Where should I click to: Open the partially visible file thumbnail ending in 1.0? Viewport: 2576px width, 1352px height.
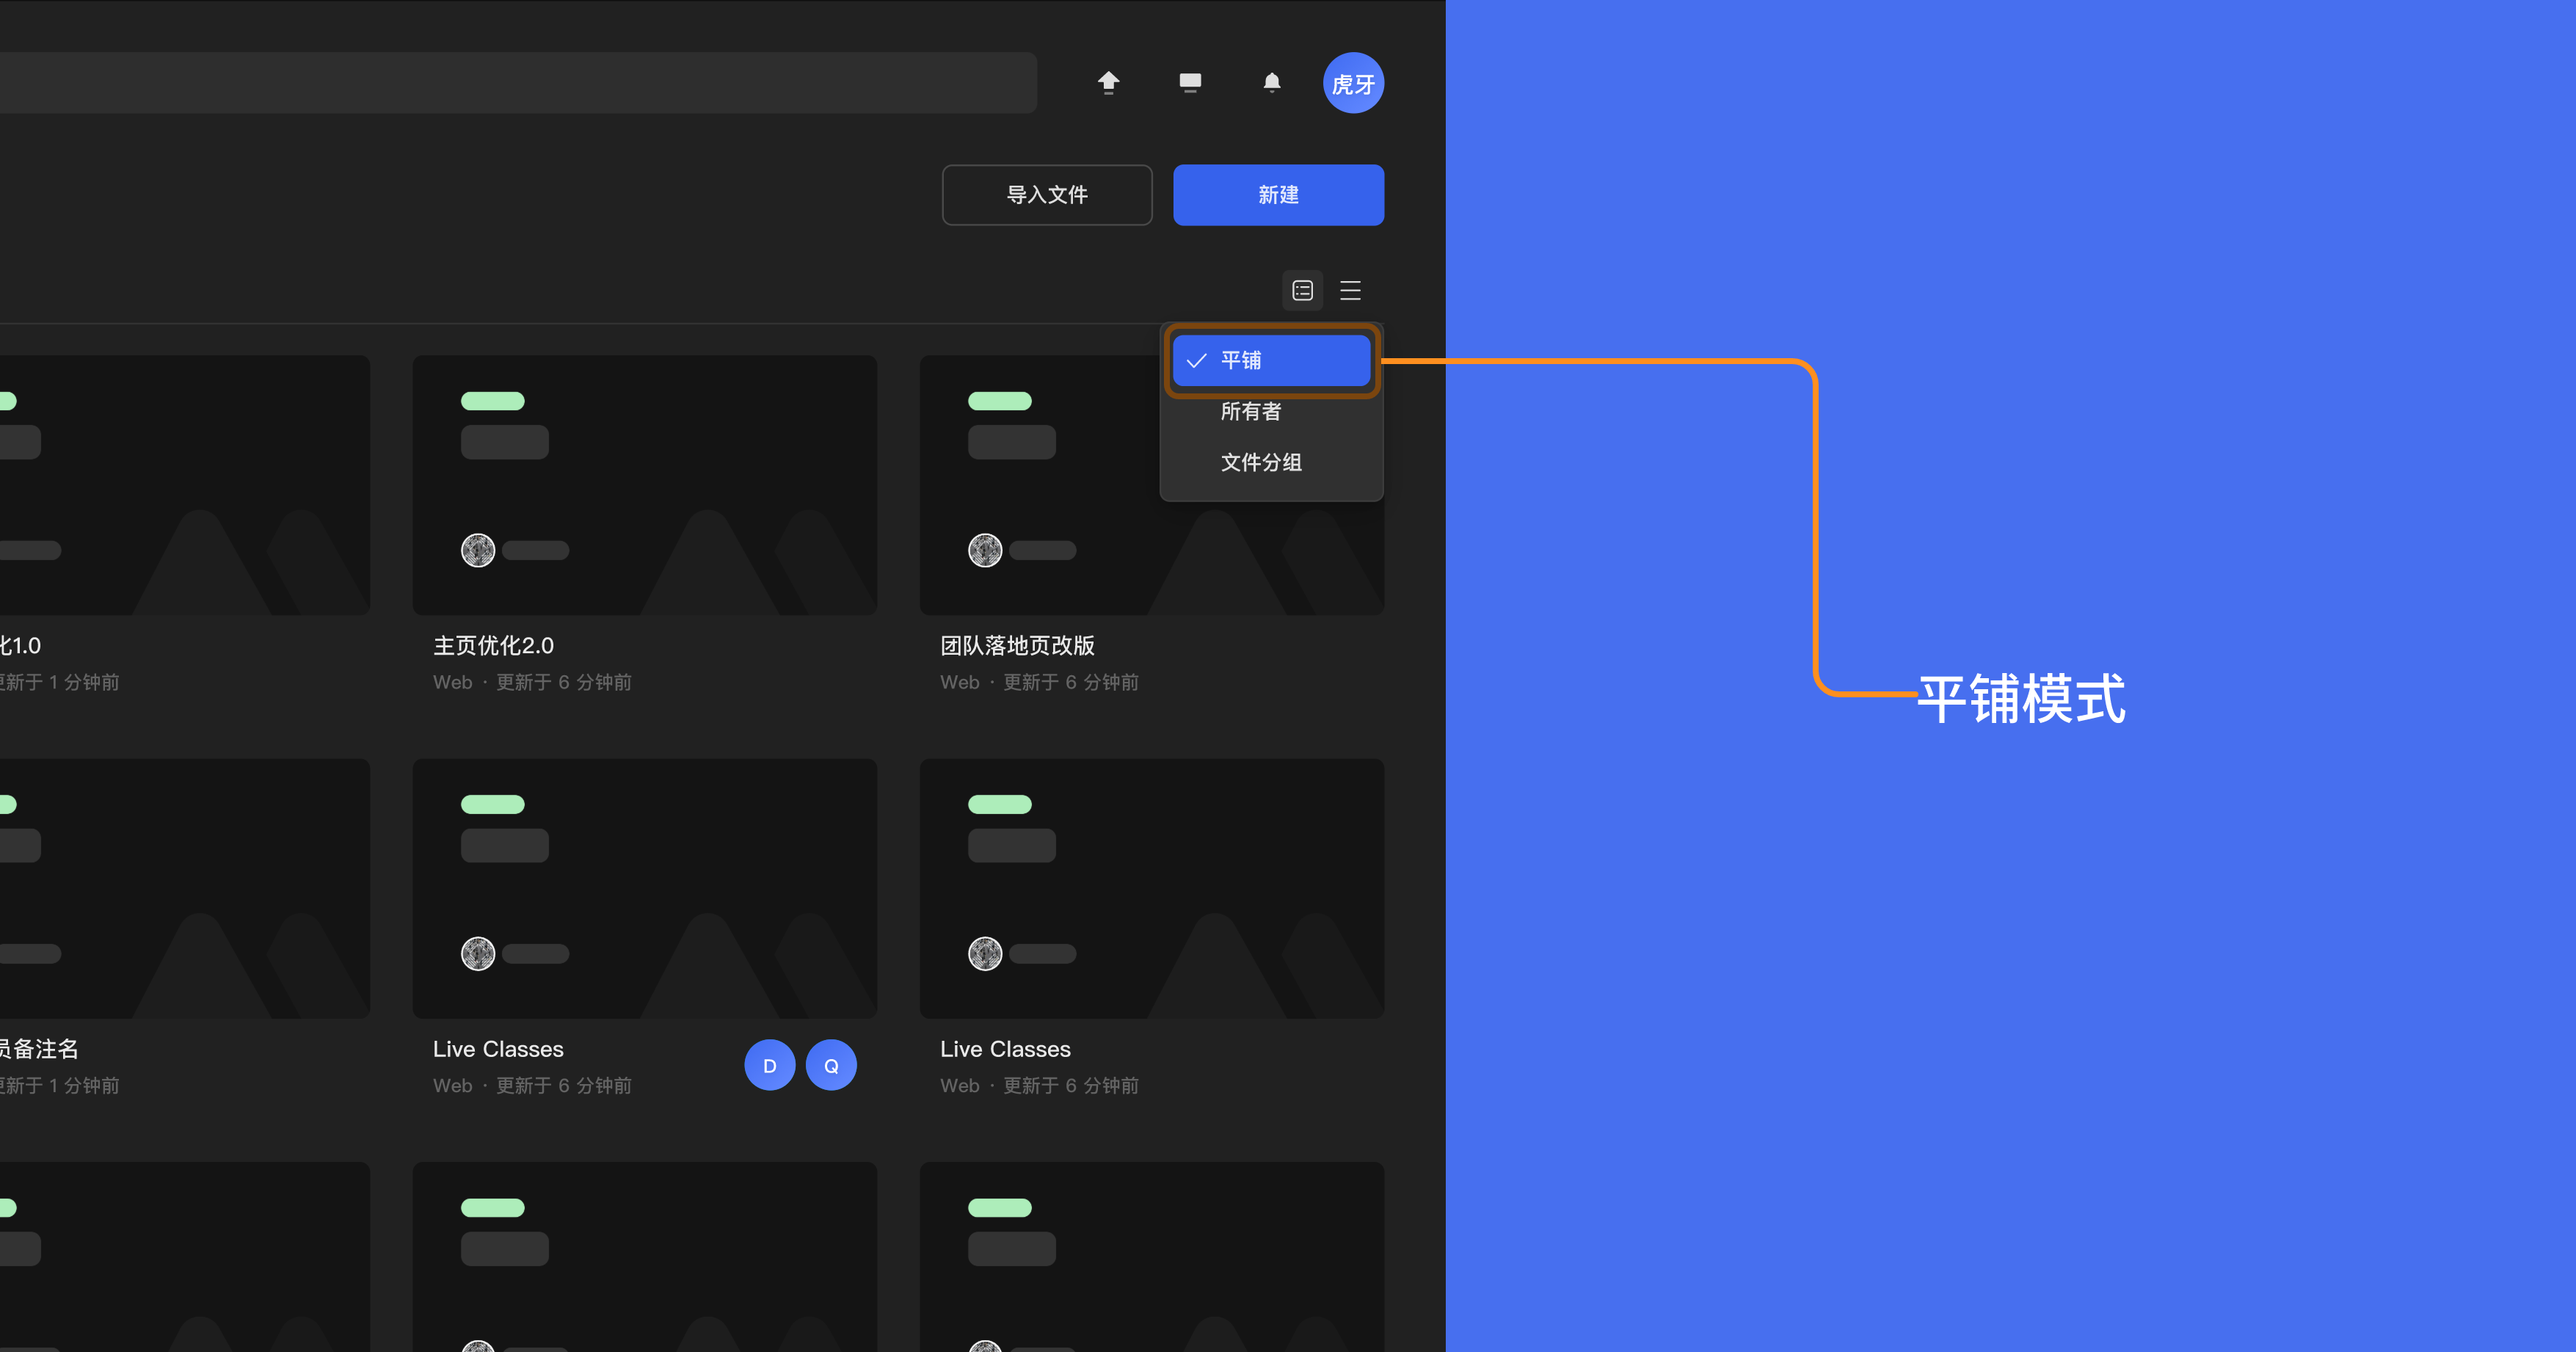(x=185, y=485)
